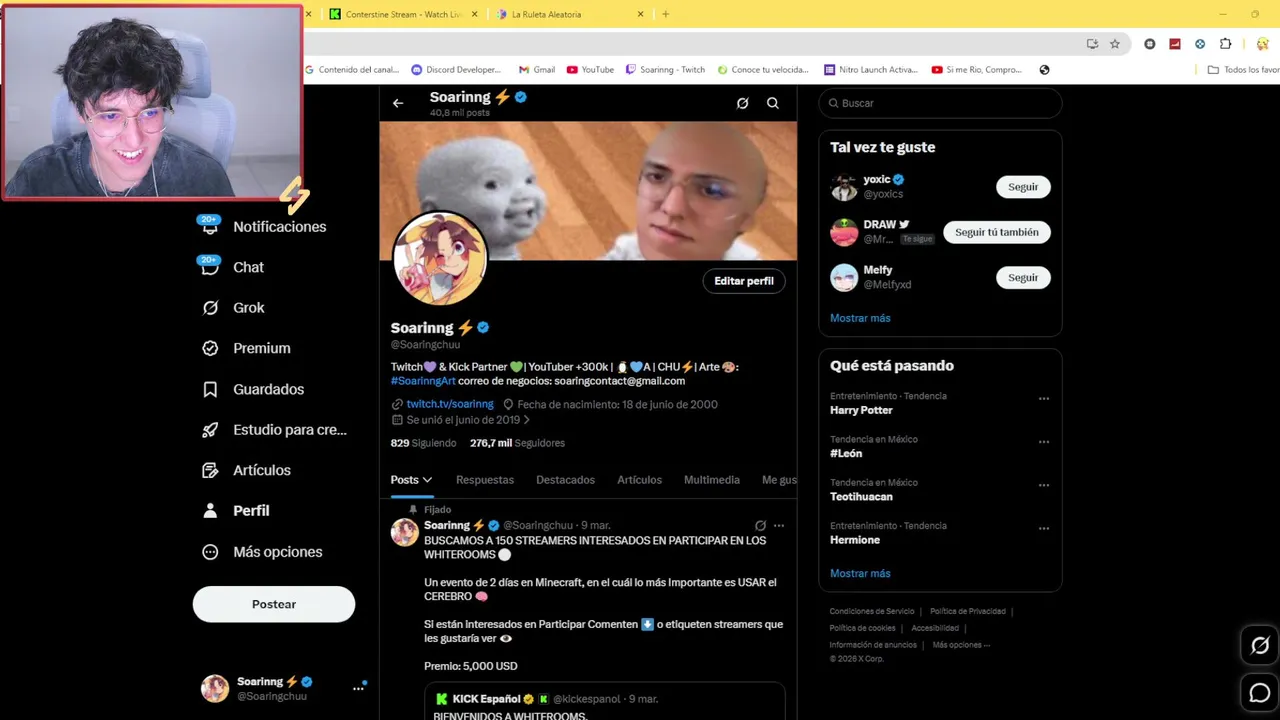Screen dimensions: 1280x720
Task: Switch to the Multimedia tab
Action: pos(712,480)
